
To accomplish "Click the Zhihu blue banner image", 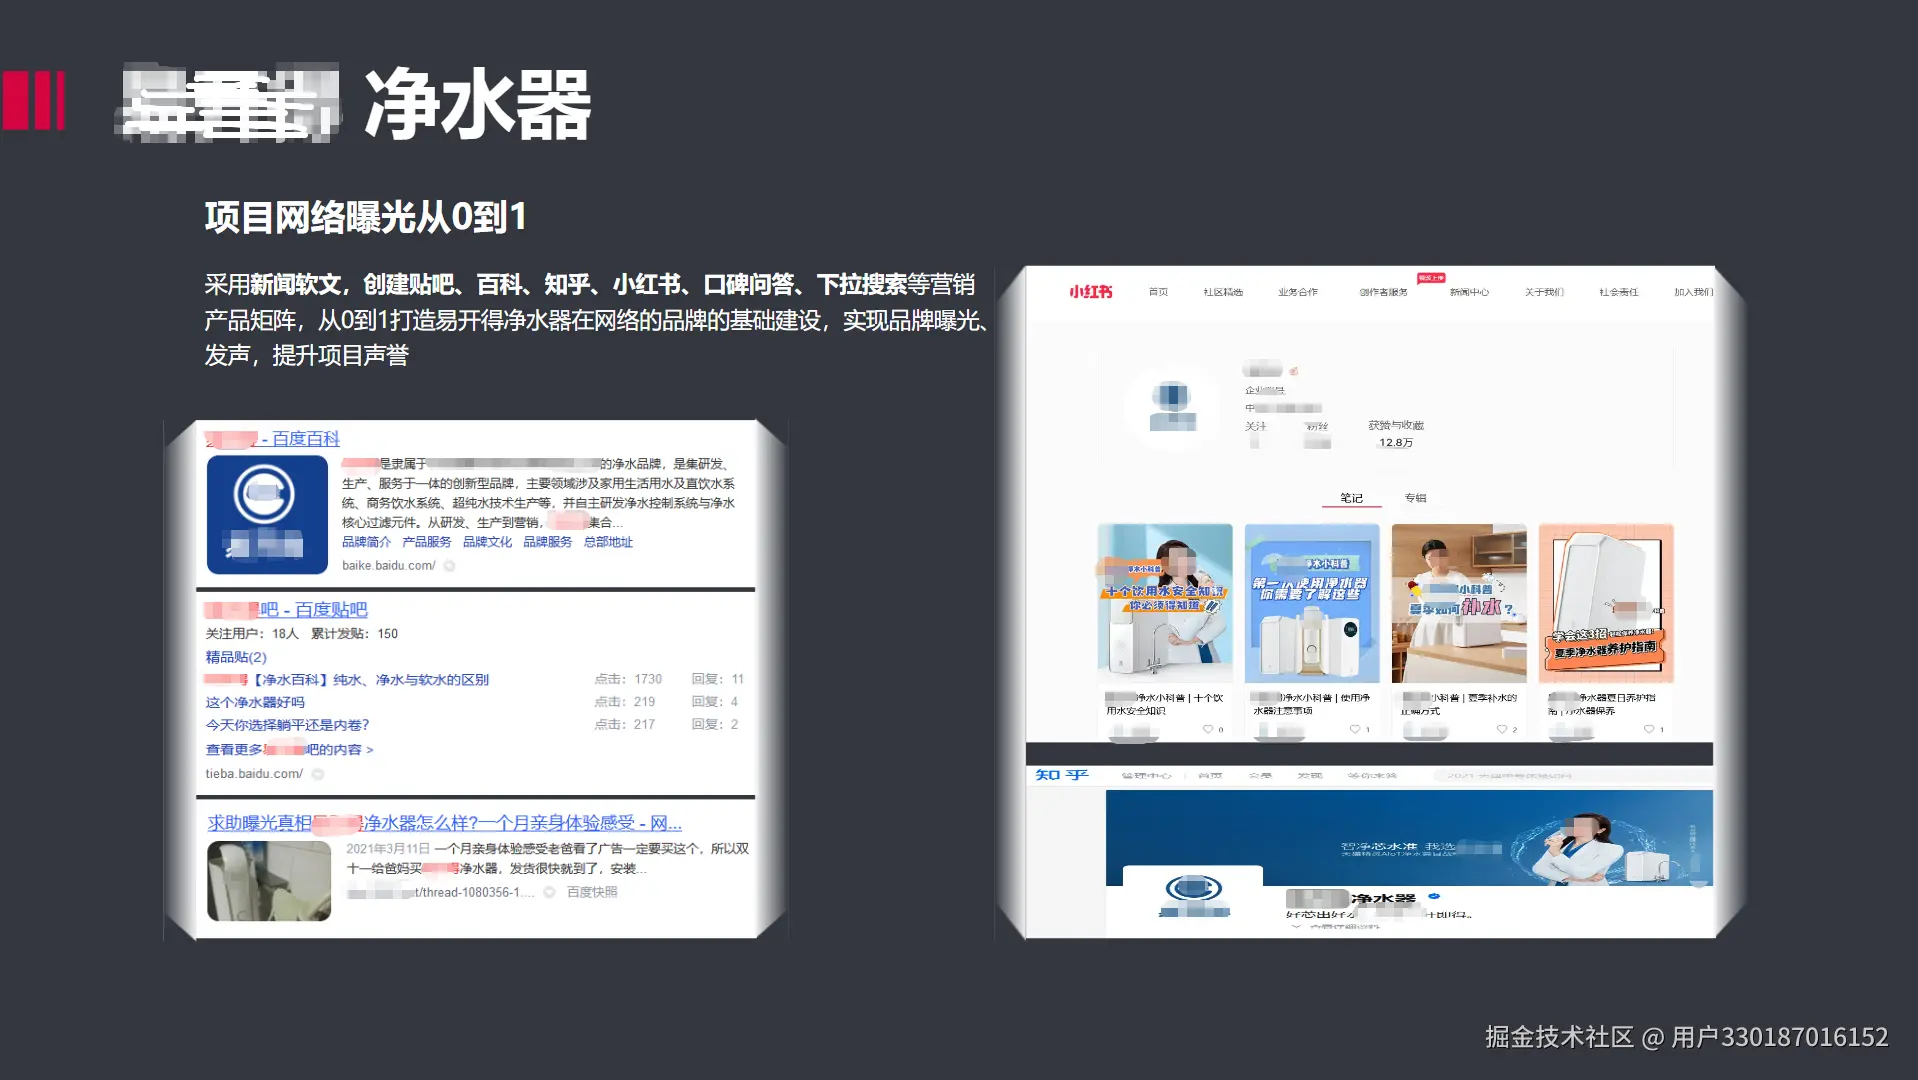I will pos(1409,838).
